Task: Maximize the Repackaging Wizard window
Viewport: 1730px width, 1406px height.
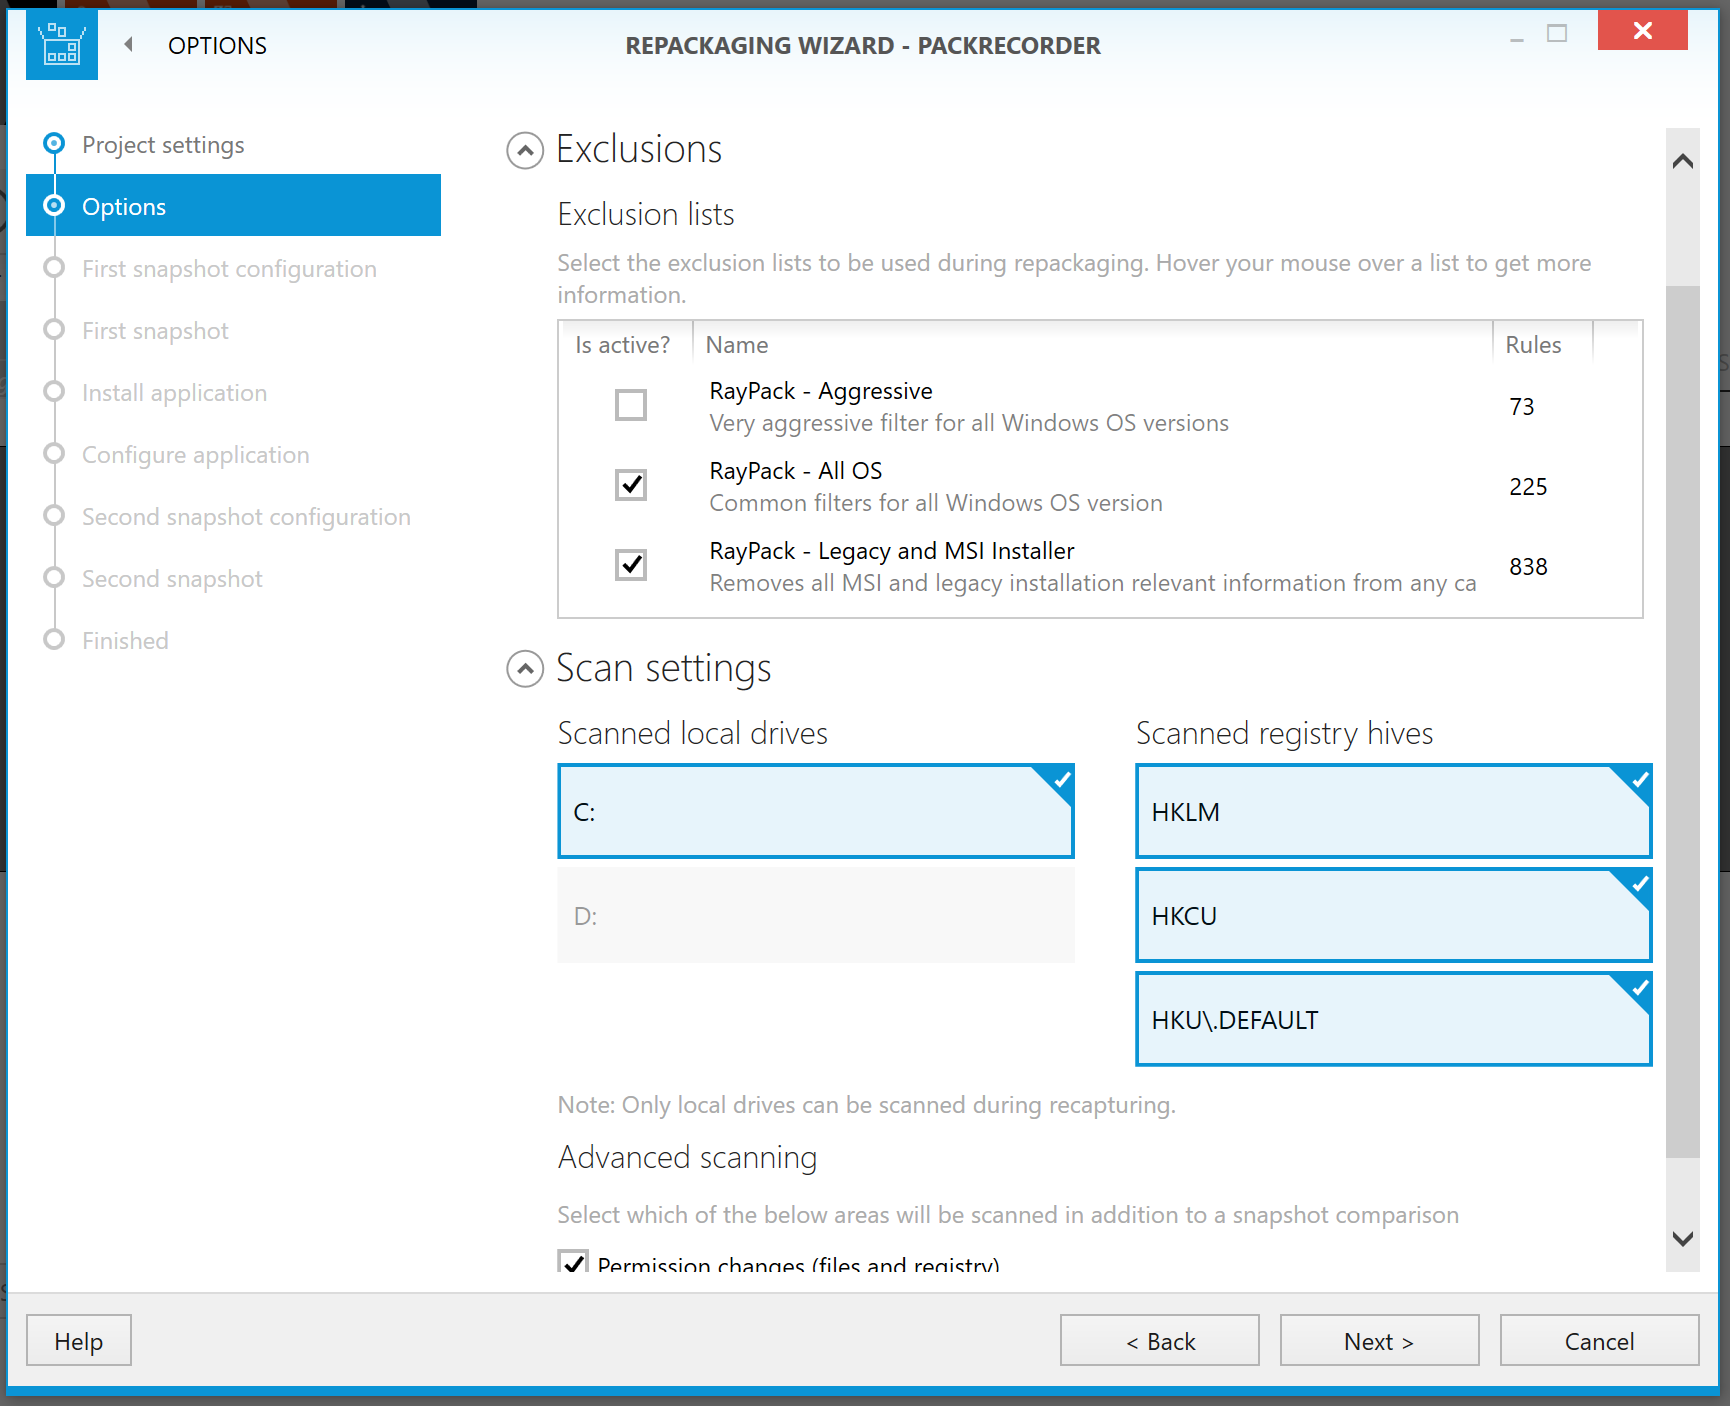Action: pos(1557,33)
